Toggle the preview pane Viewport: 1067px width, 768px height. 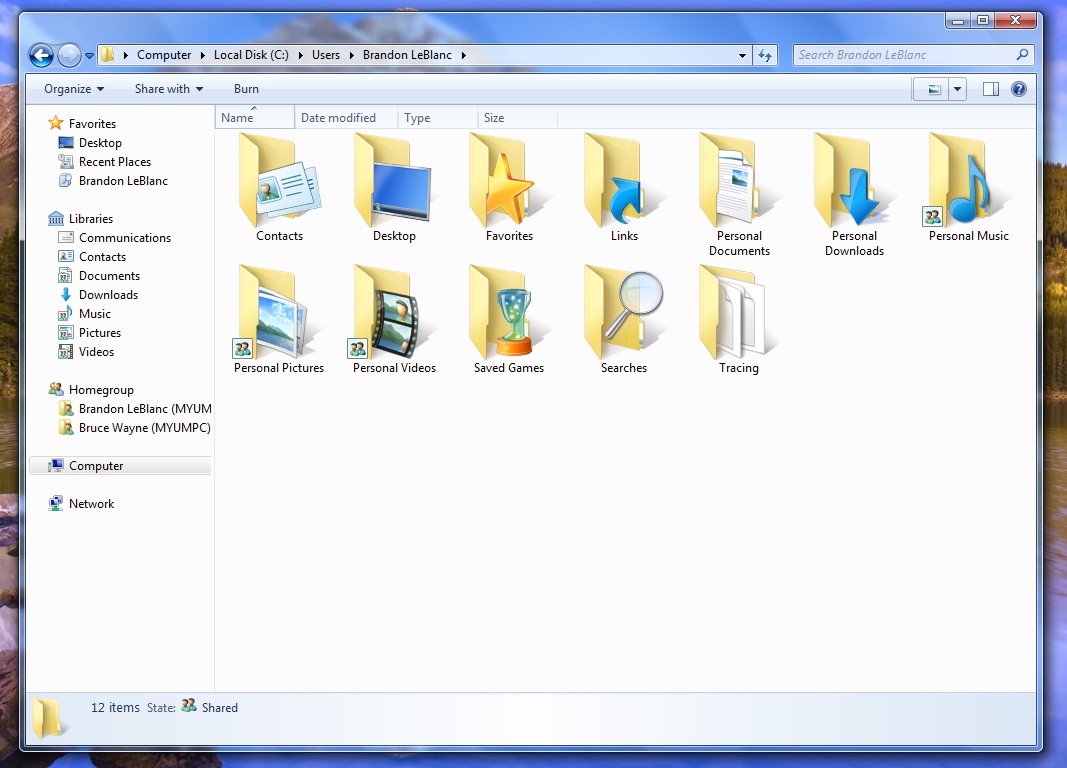click(990, 89)
